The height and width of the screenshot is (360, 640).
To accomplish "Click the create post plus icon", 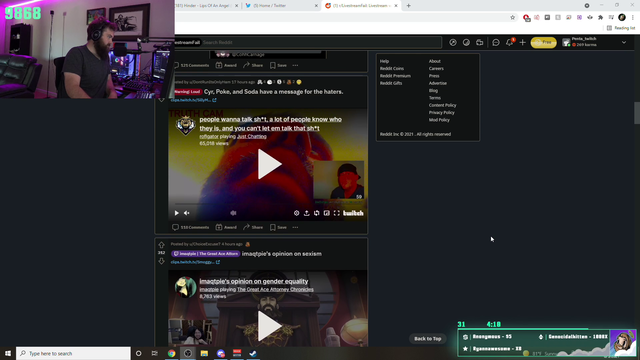I will pos(522,42).
